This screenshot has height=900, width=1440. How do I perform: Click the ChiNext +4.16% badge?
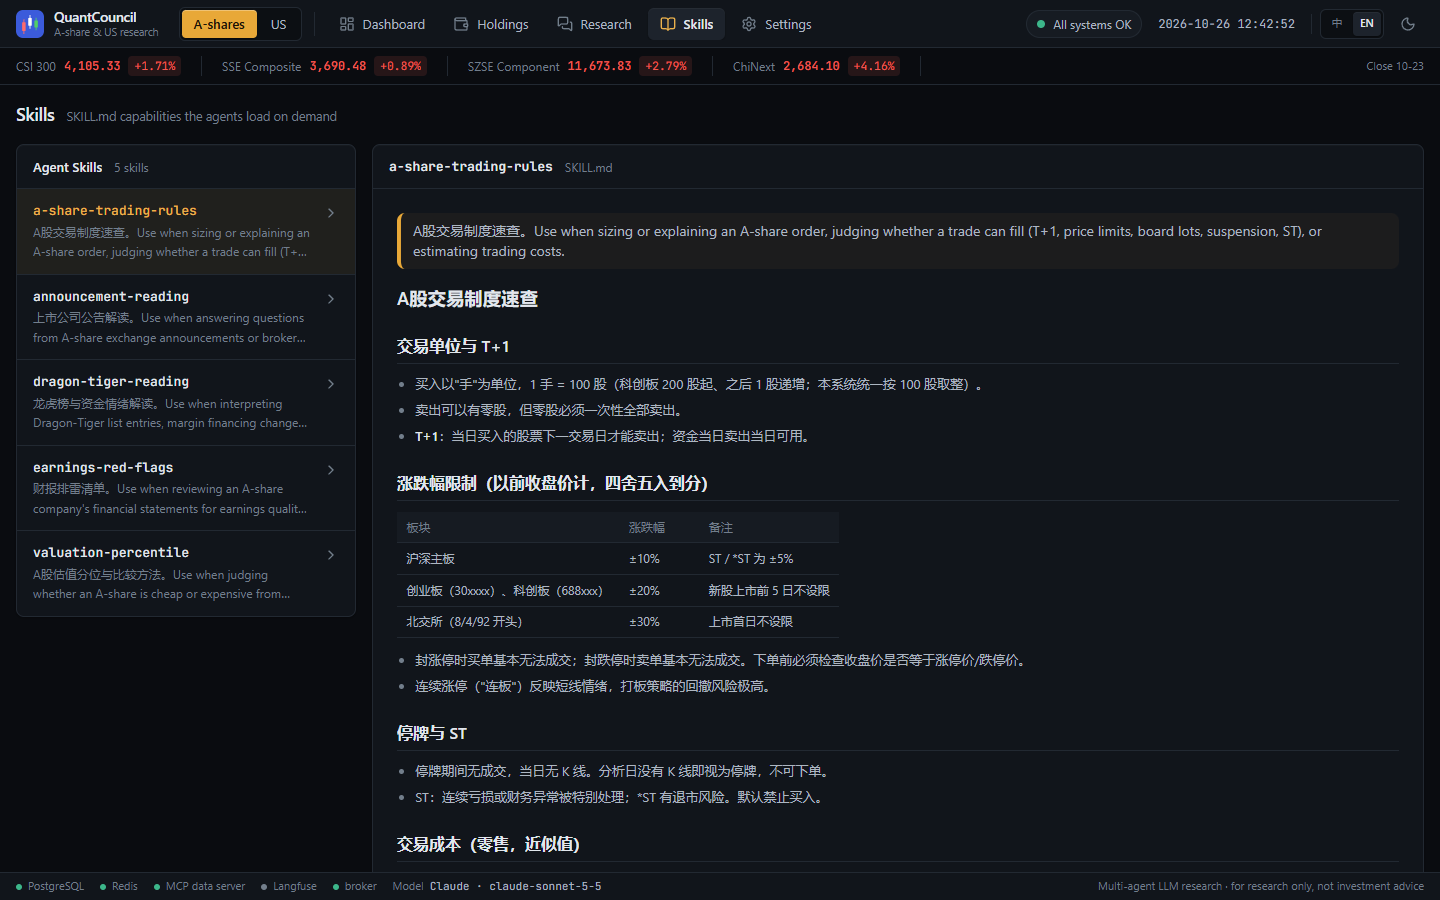point(874,66)
